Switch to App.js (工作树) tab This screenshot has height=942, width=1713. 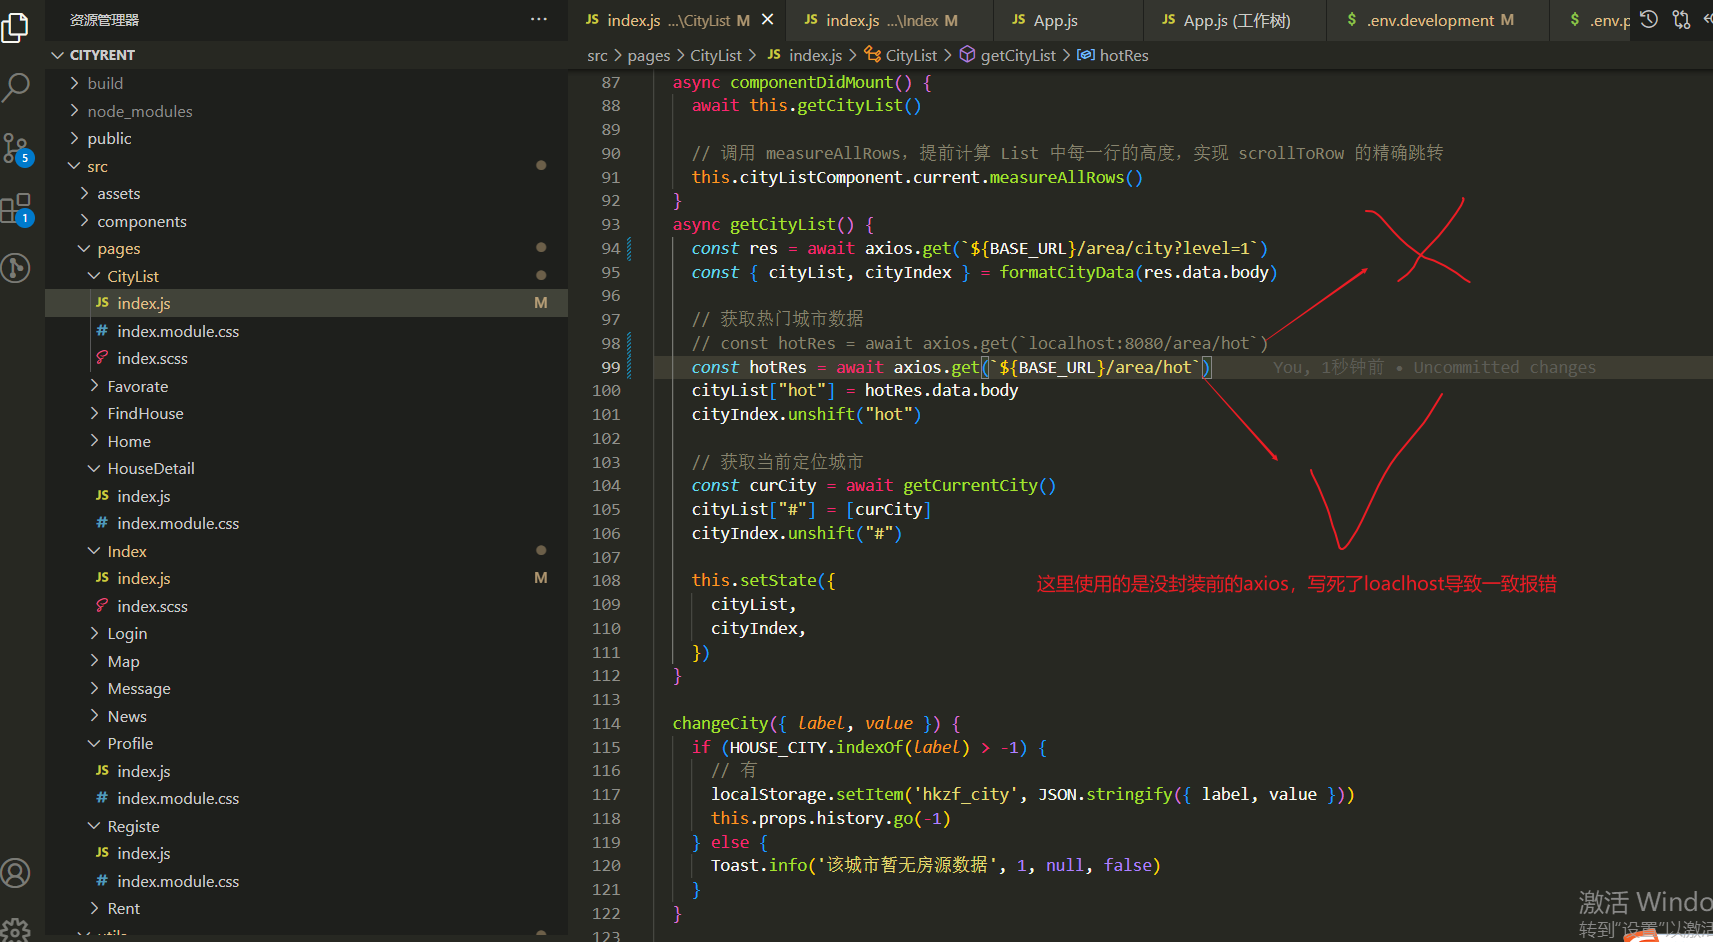coord(1235,20)
